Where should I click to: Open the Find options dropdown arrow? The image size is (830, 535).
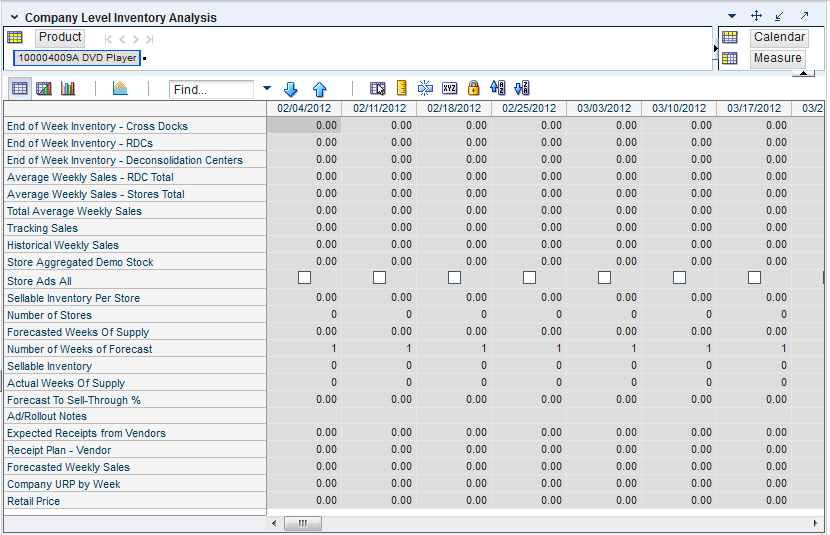click(x=267, y=89)
